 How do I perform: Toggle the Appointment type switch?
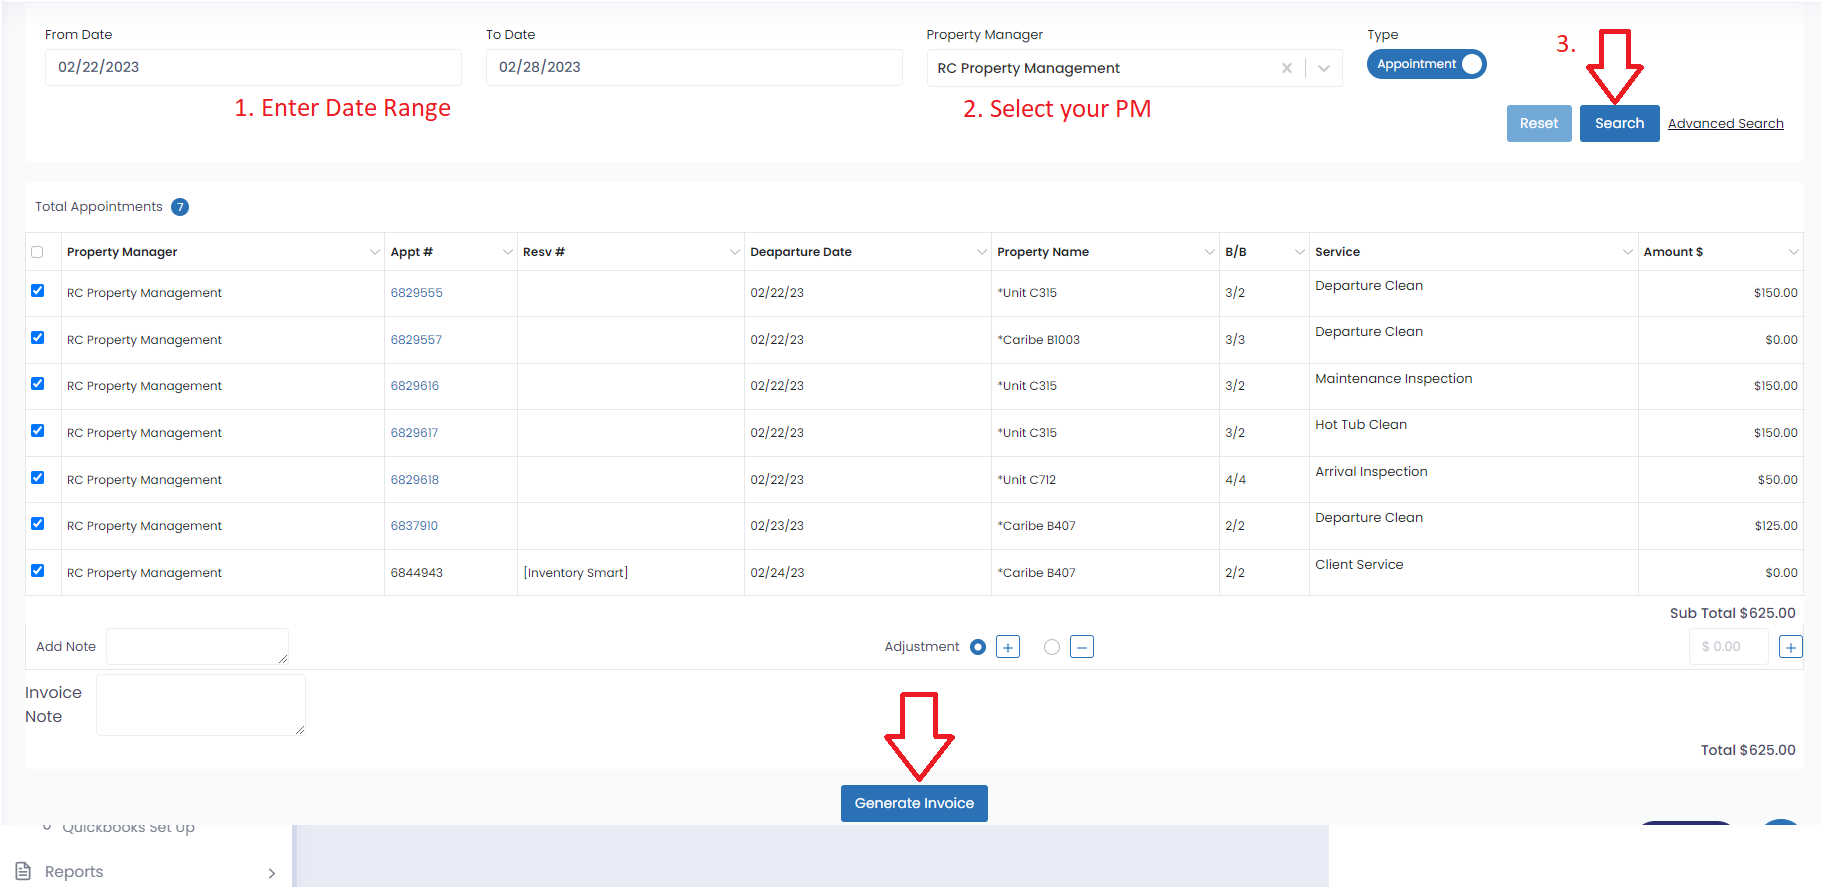click(x=1426, y=64)
